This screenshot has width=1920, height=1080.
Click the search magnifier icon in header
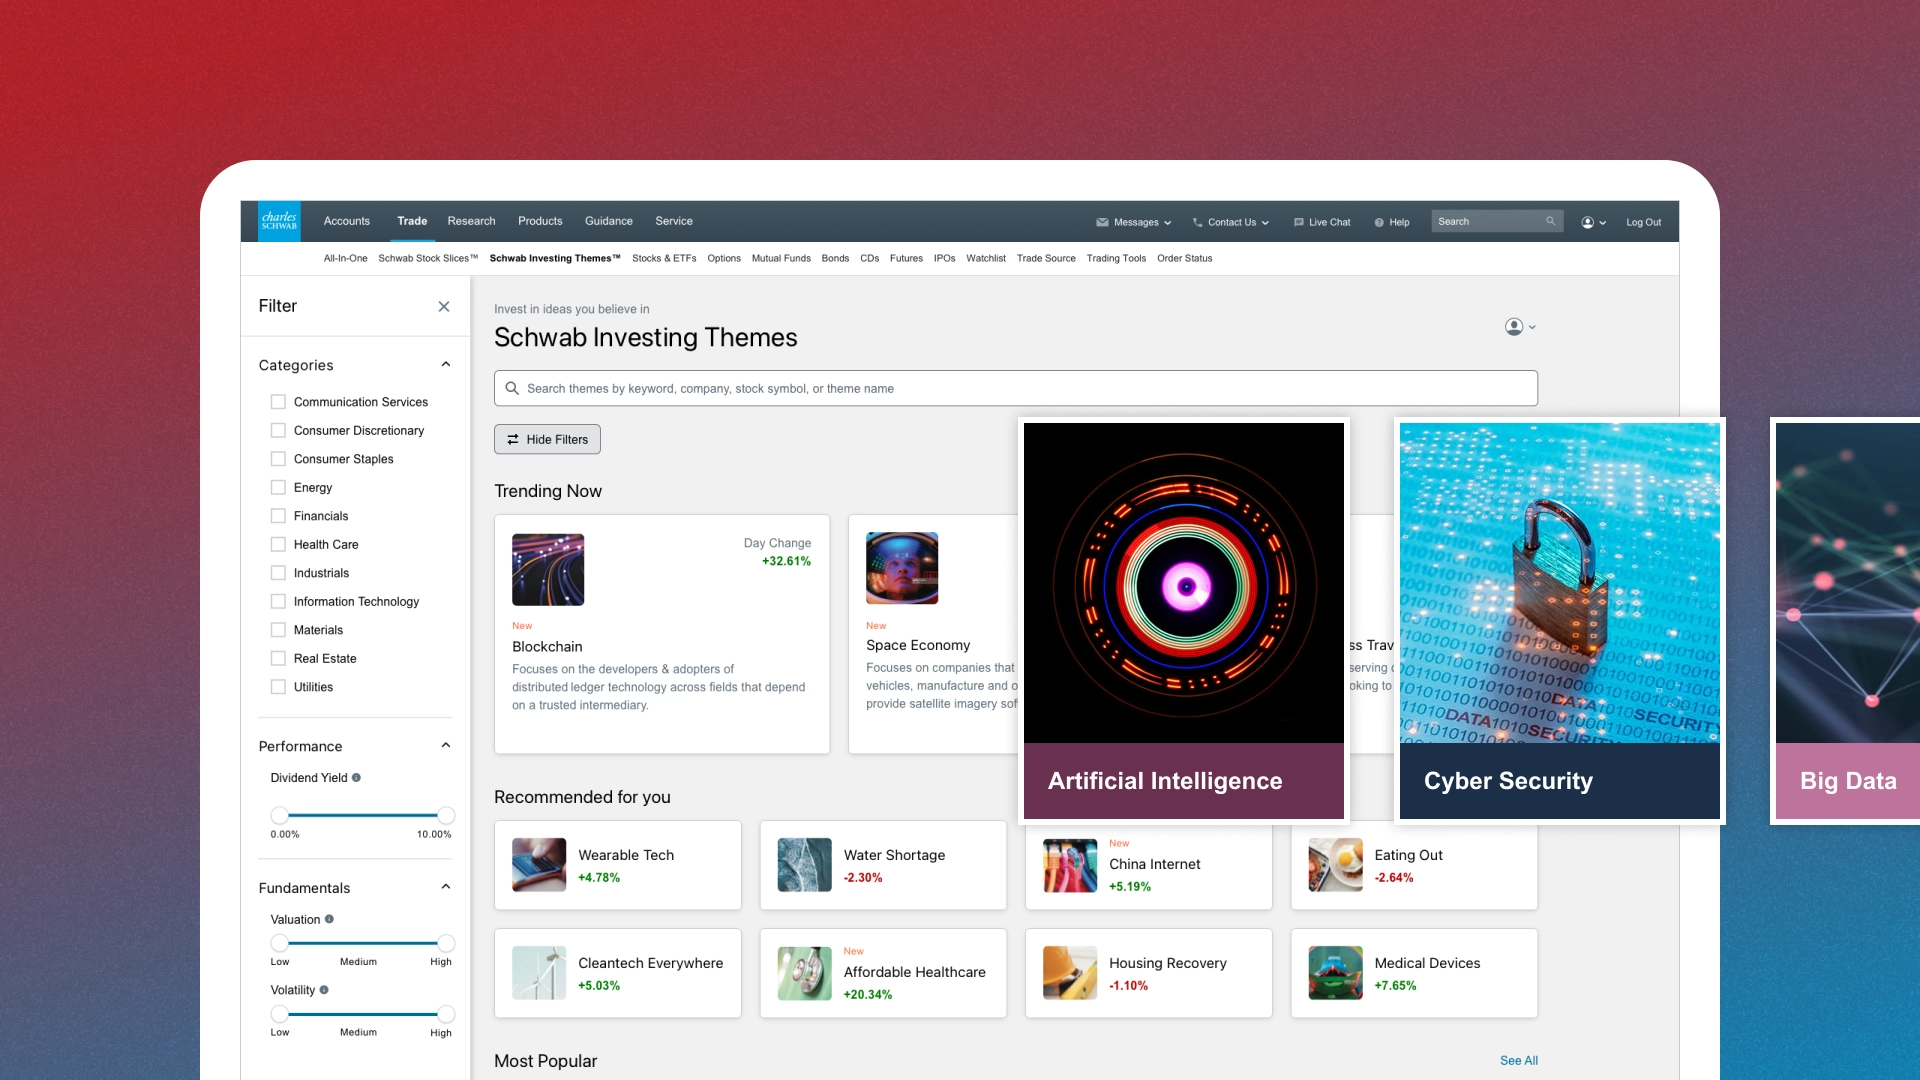click(x=1550, y=222)
